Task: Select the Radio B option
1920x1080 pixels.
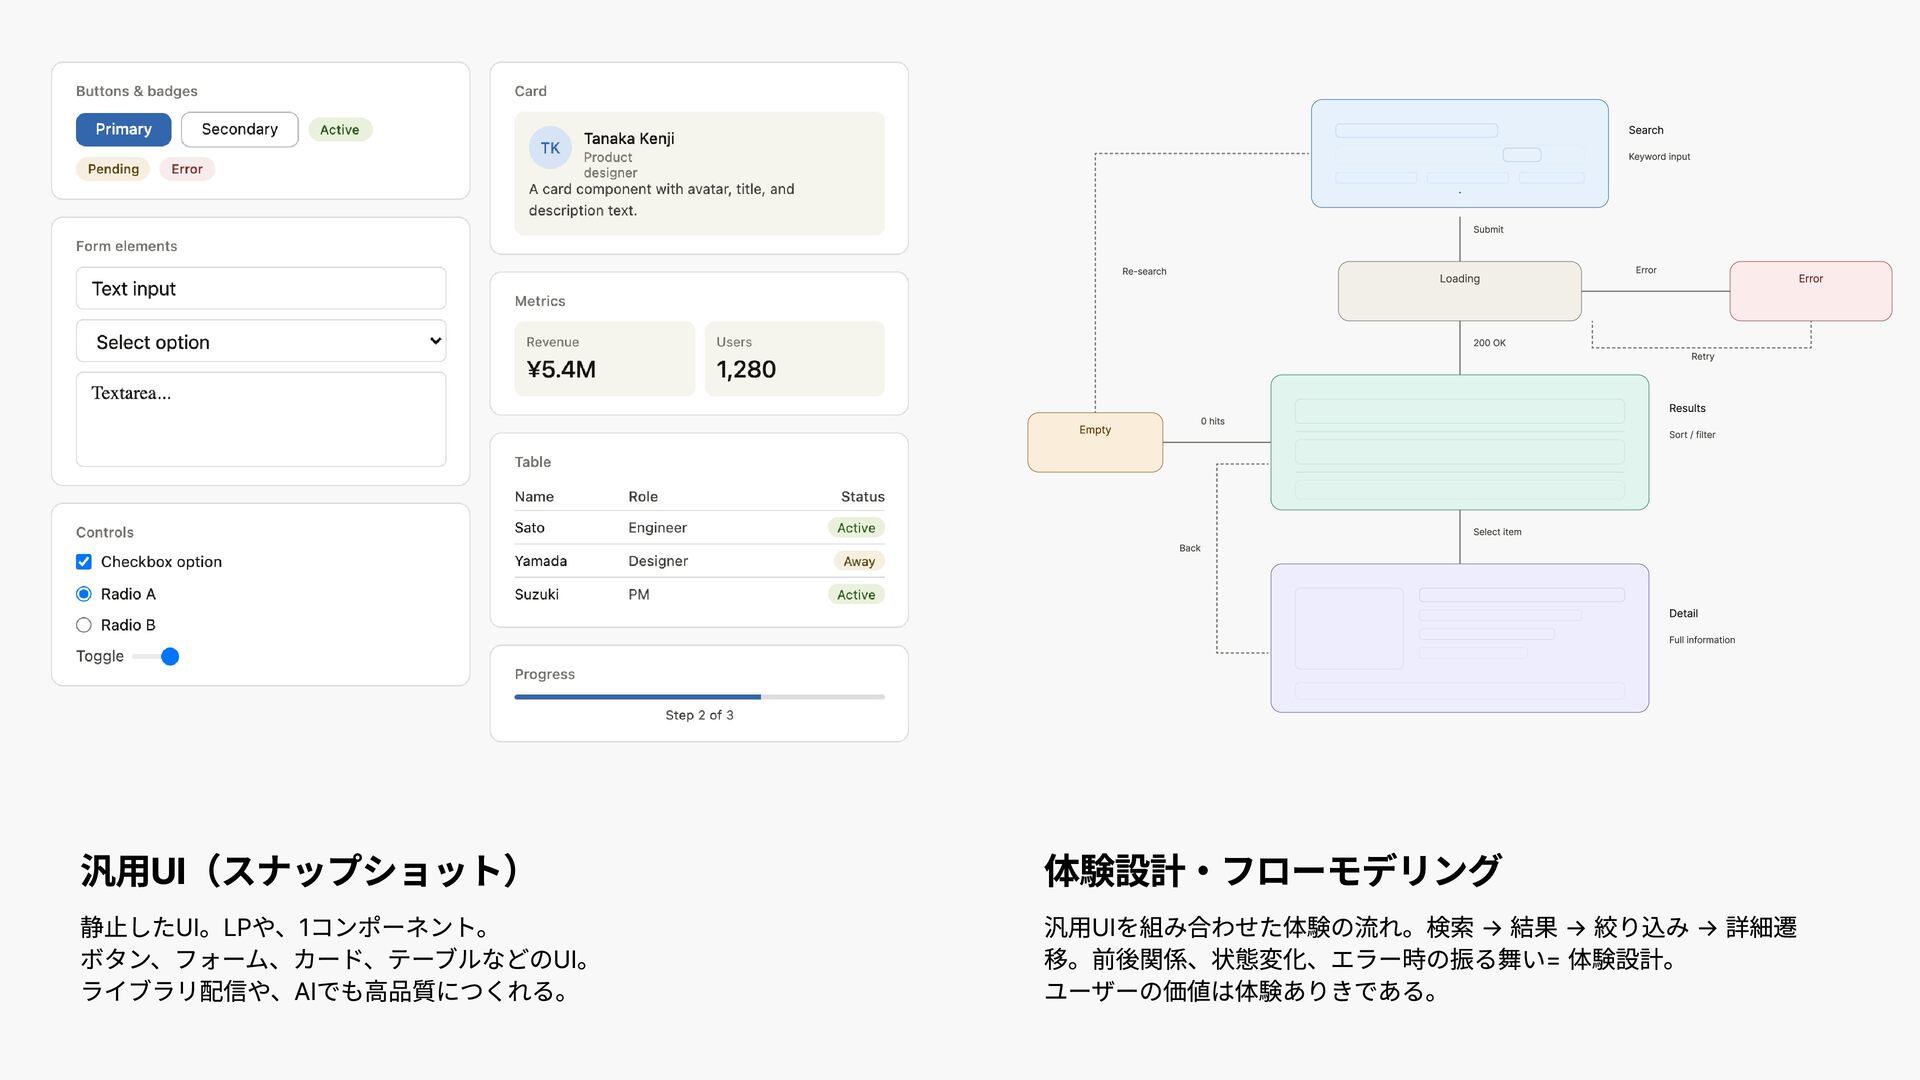Action: [84, 625]
